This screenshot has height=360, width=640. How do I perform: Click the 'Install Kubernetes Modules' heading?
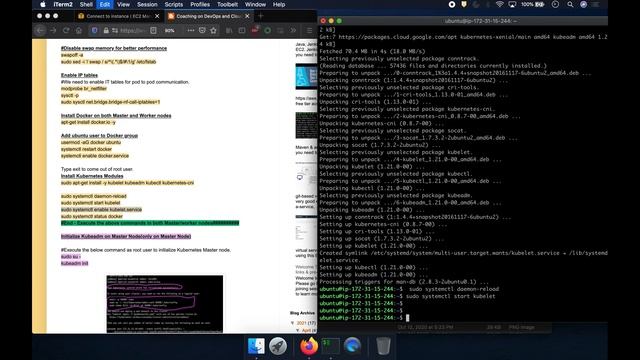point(92,176)
